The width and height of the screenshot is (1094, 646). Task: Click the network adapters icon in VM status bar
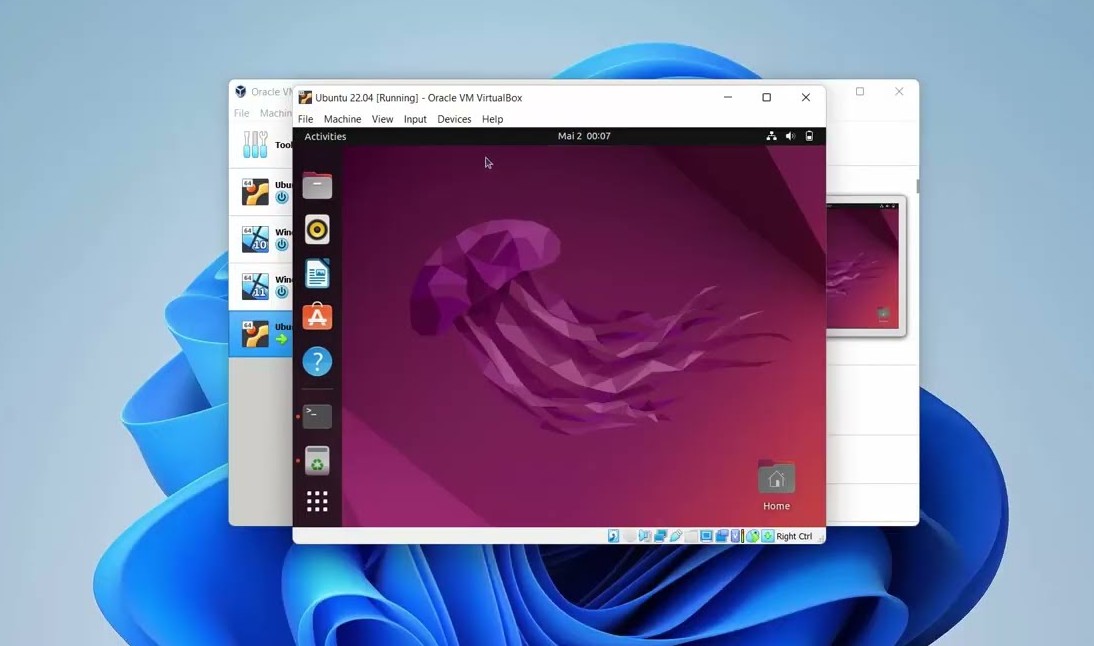(661, 536)
